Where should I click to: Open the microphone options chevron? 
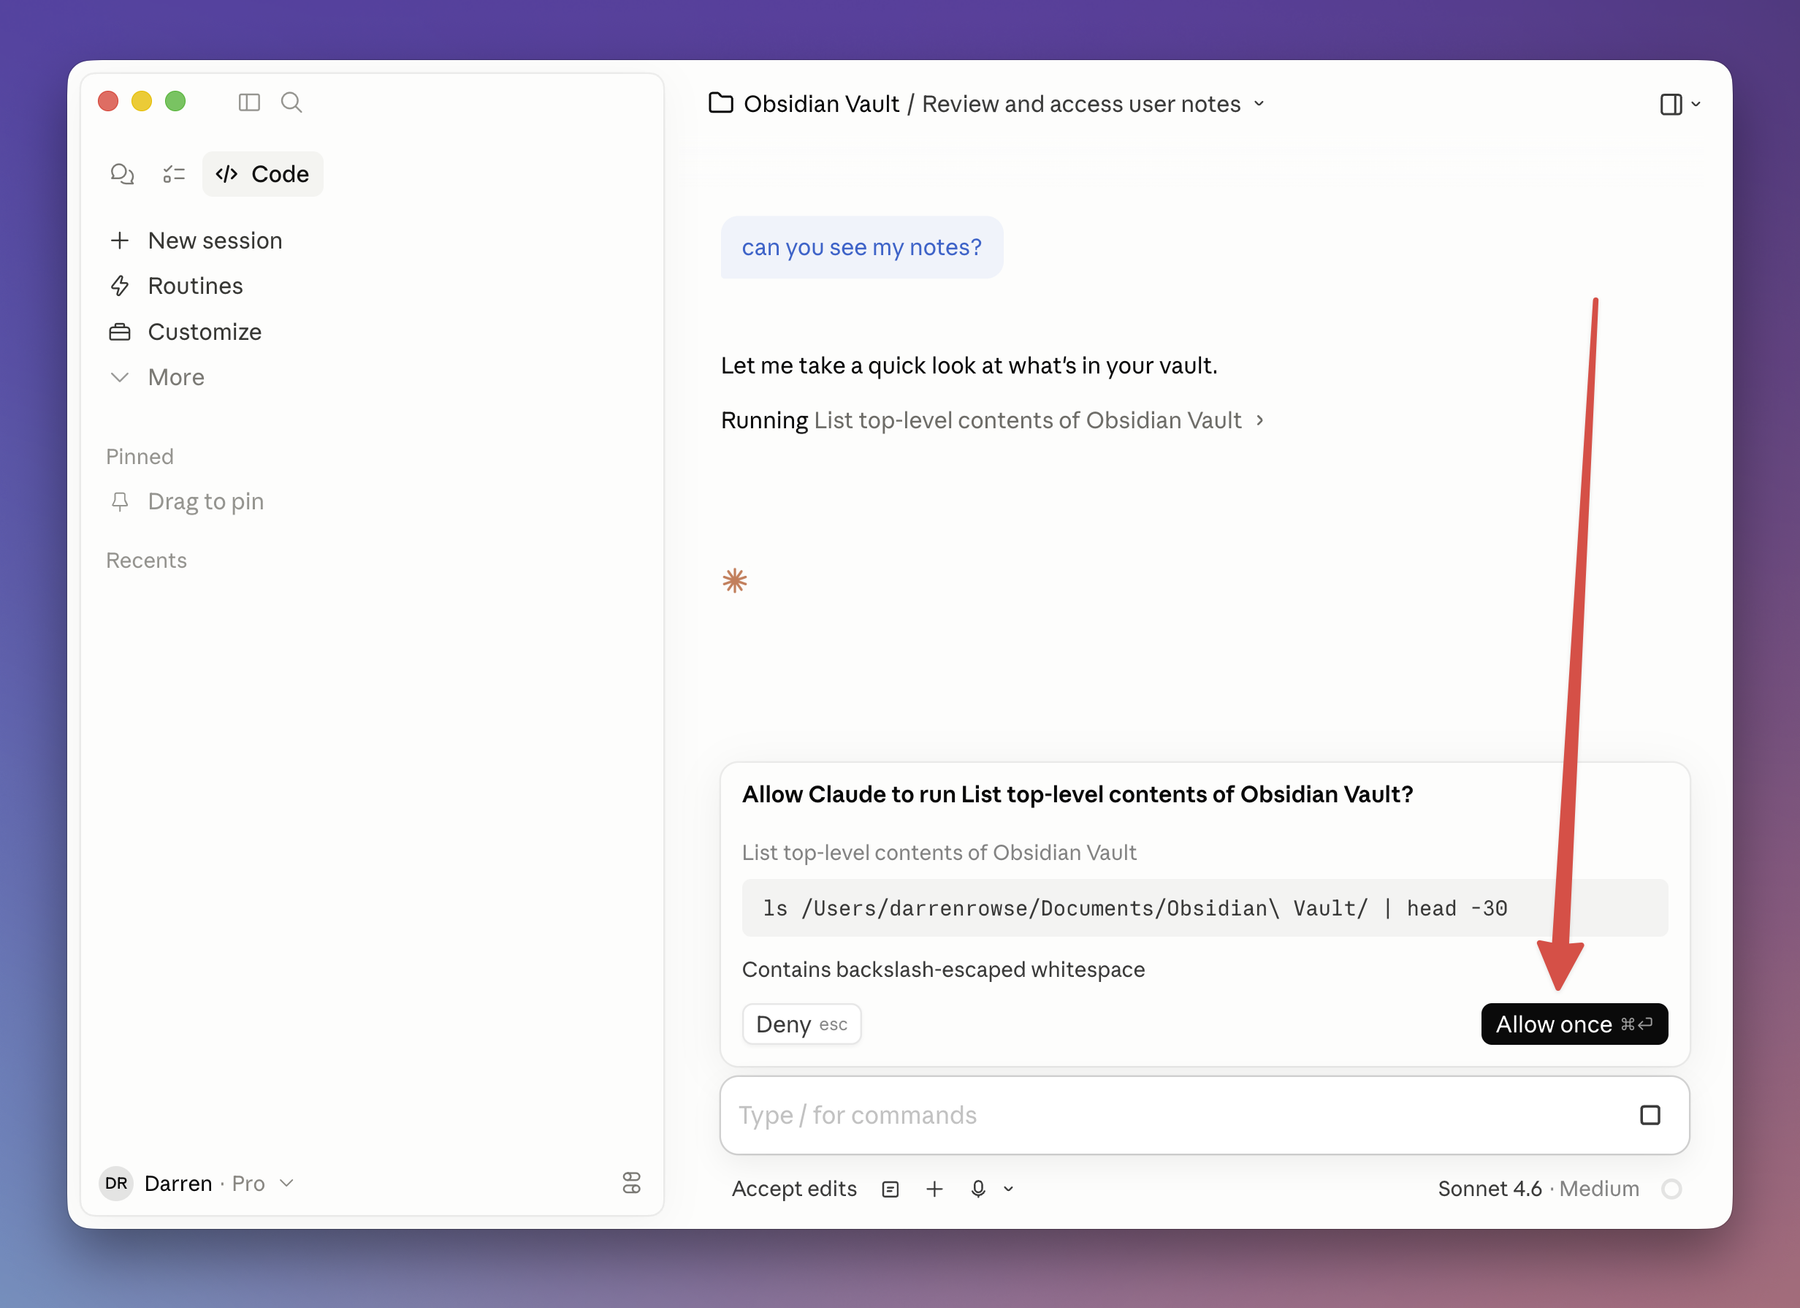(x=1008, y=1189)
